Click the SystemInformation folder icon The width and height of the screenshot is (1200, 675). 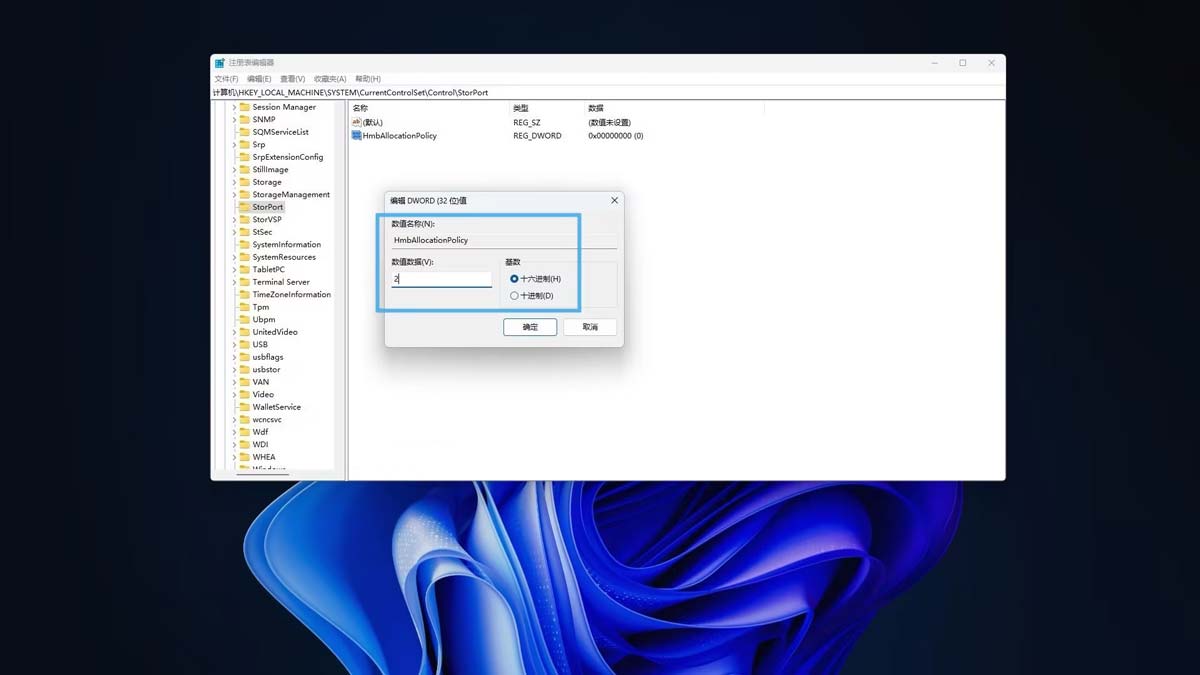[x=244, y=244]
